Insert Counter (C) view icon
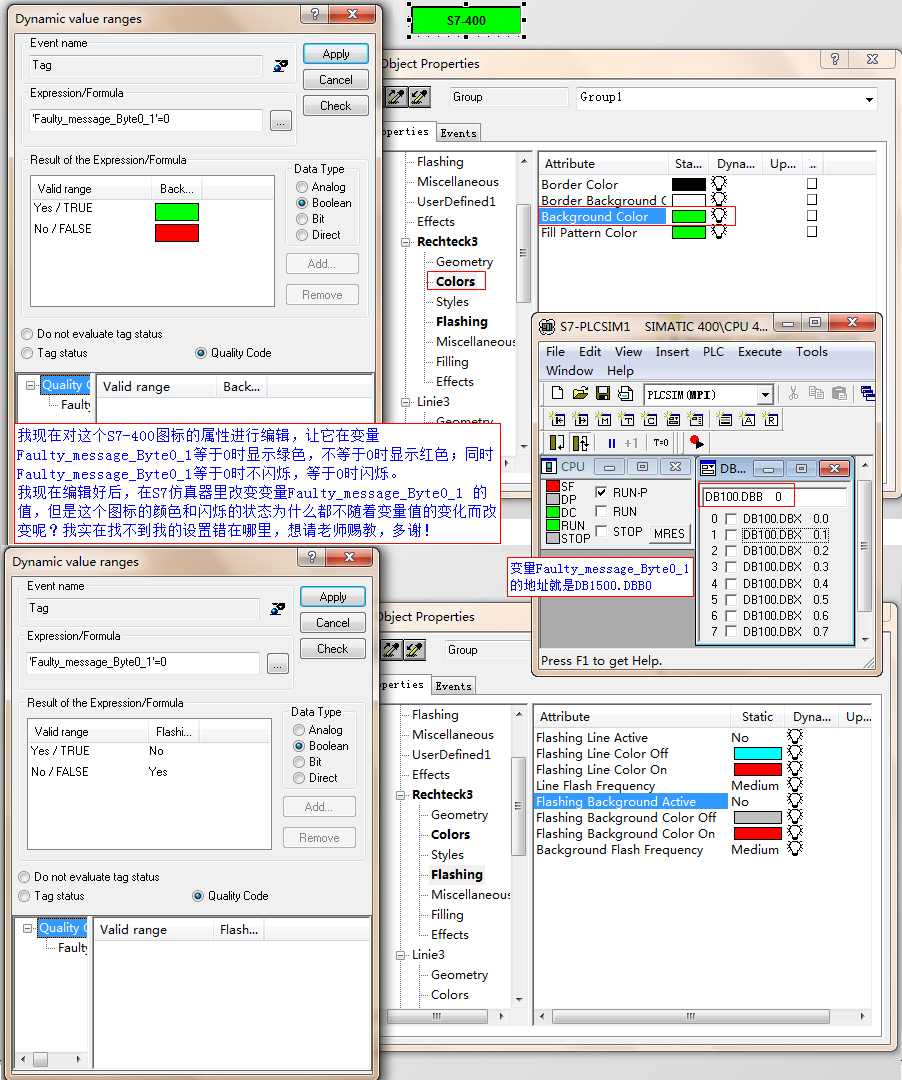Viewport: 902px width, 1080px height. coord(649,419)
